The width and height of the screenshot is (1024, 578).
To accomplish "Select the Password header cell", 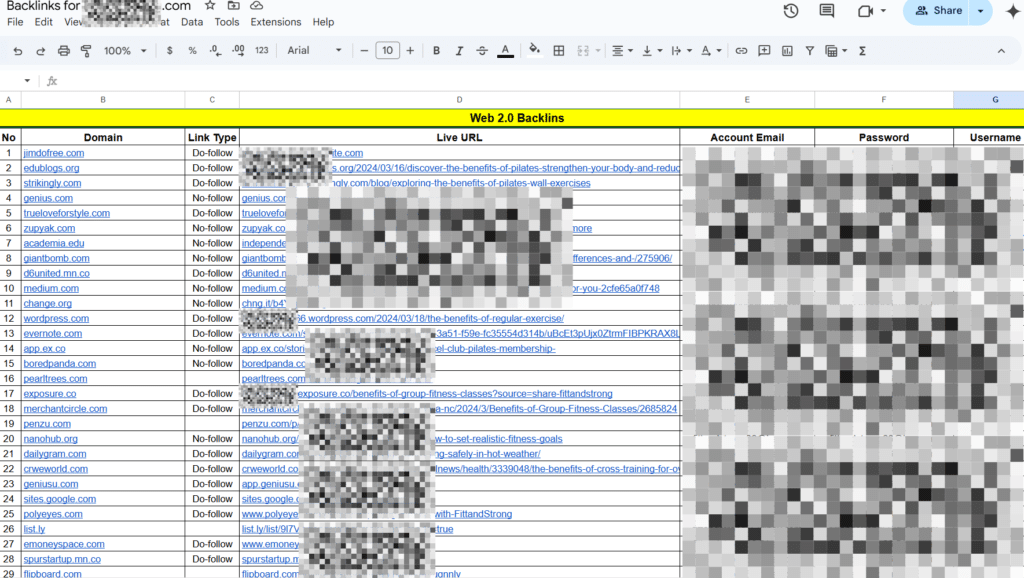I will pyautogui.click(x=884, y=137).
